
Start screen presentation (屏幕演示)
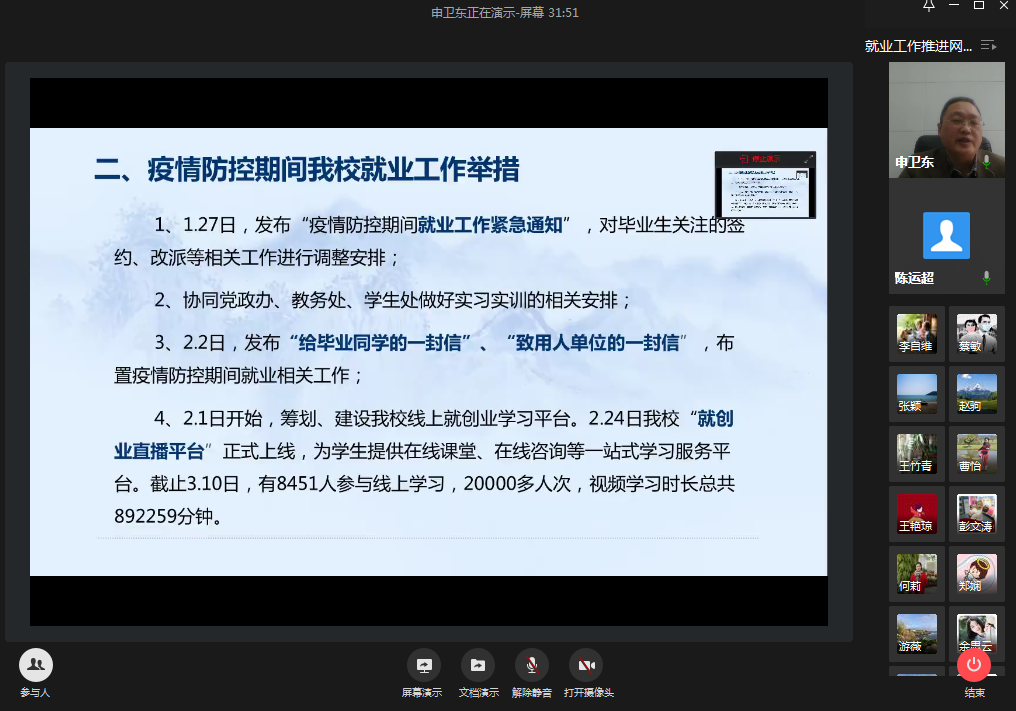pyautogui.click(x=424, y=666)
